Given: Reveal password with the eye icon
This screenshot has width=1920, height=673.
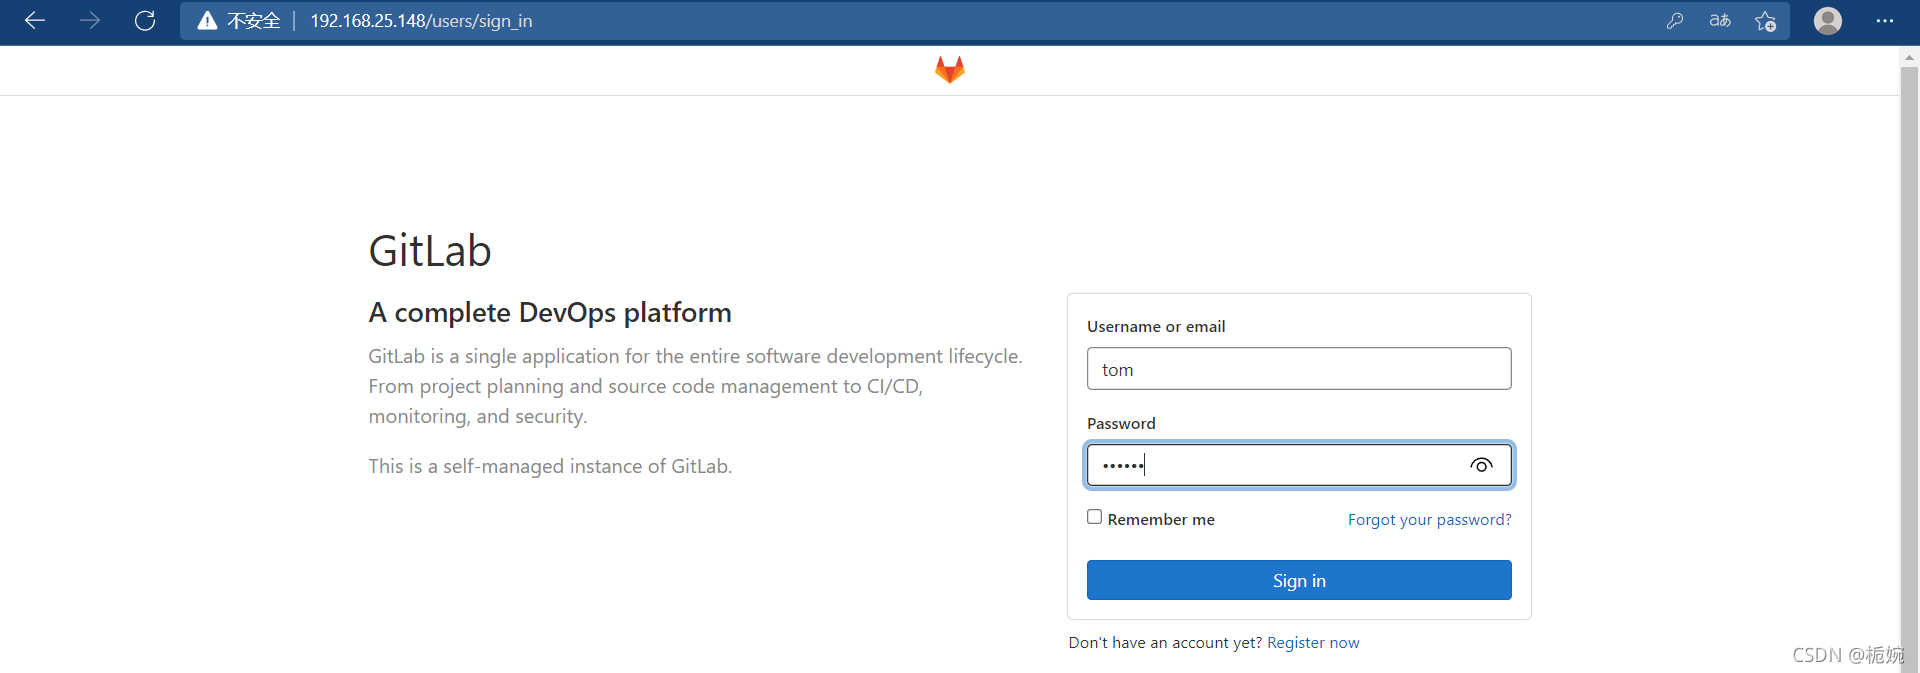Looking at the screenshot, I should [x=1482, y=465].
